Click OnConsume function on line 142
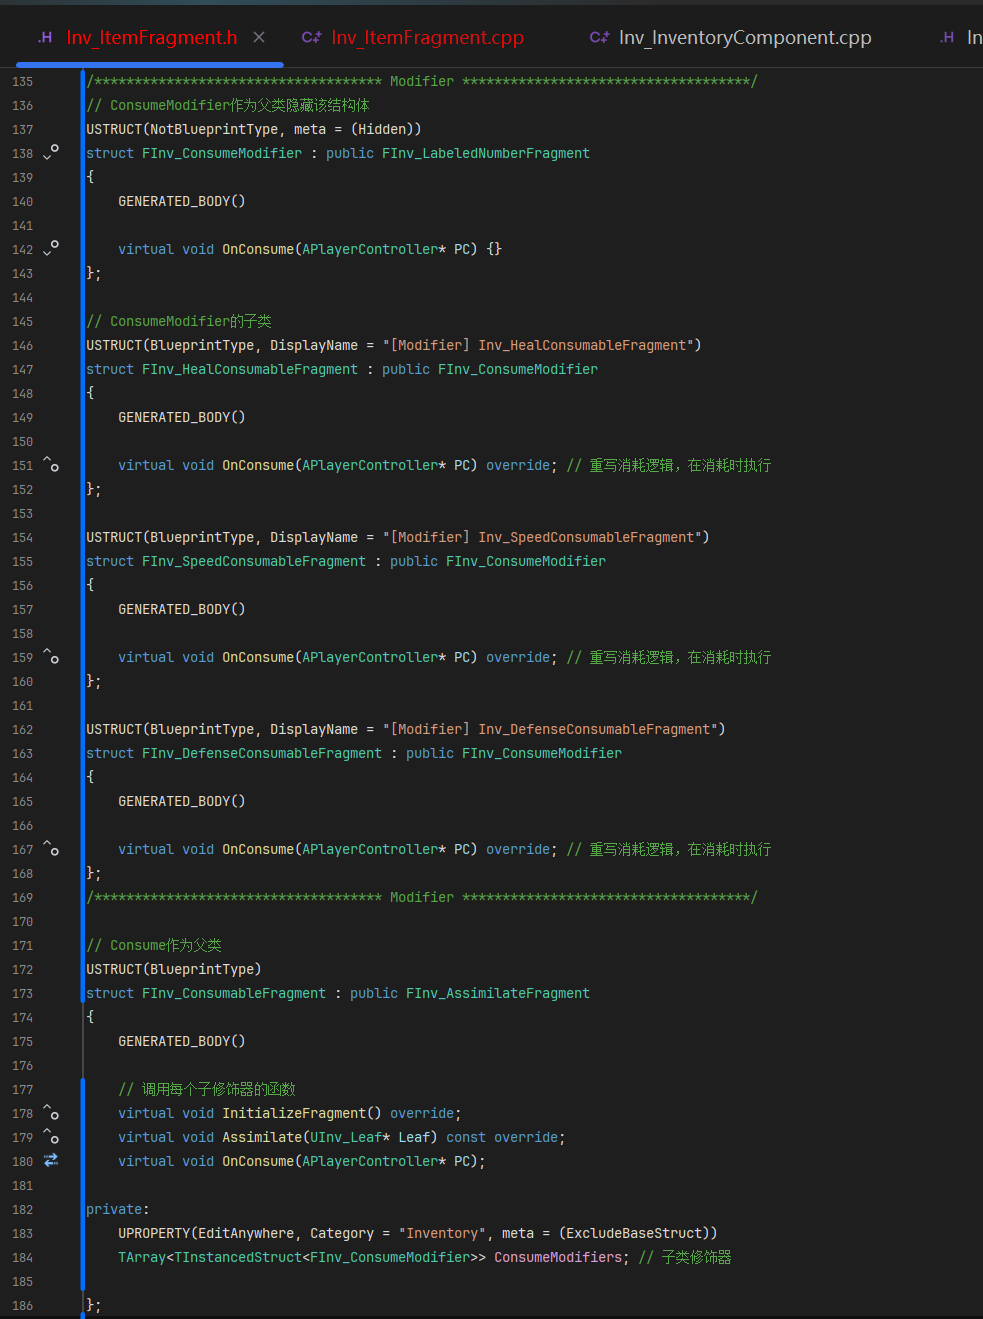 coord(258,249)
